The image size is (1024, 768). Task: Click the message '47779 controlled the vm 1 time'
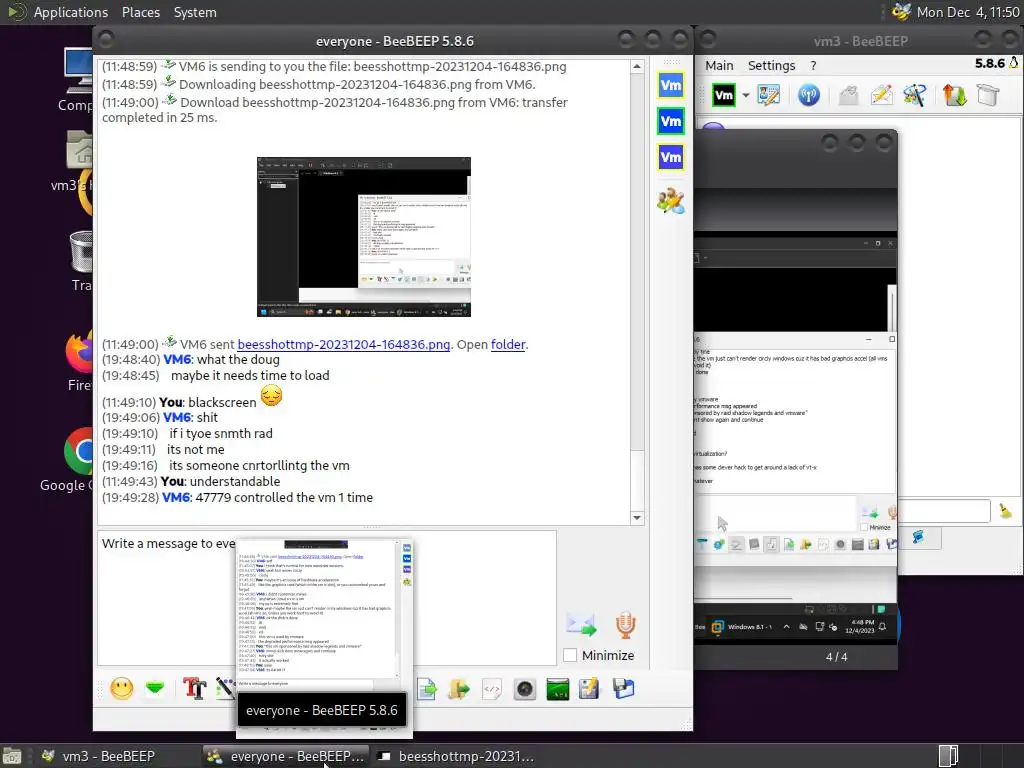[284, 498]
